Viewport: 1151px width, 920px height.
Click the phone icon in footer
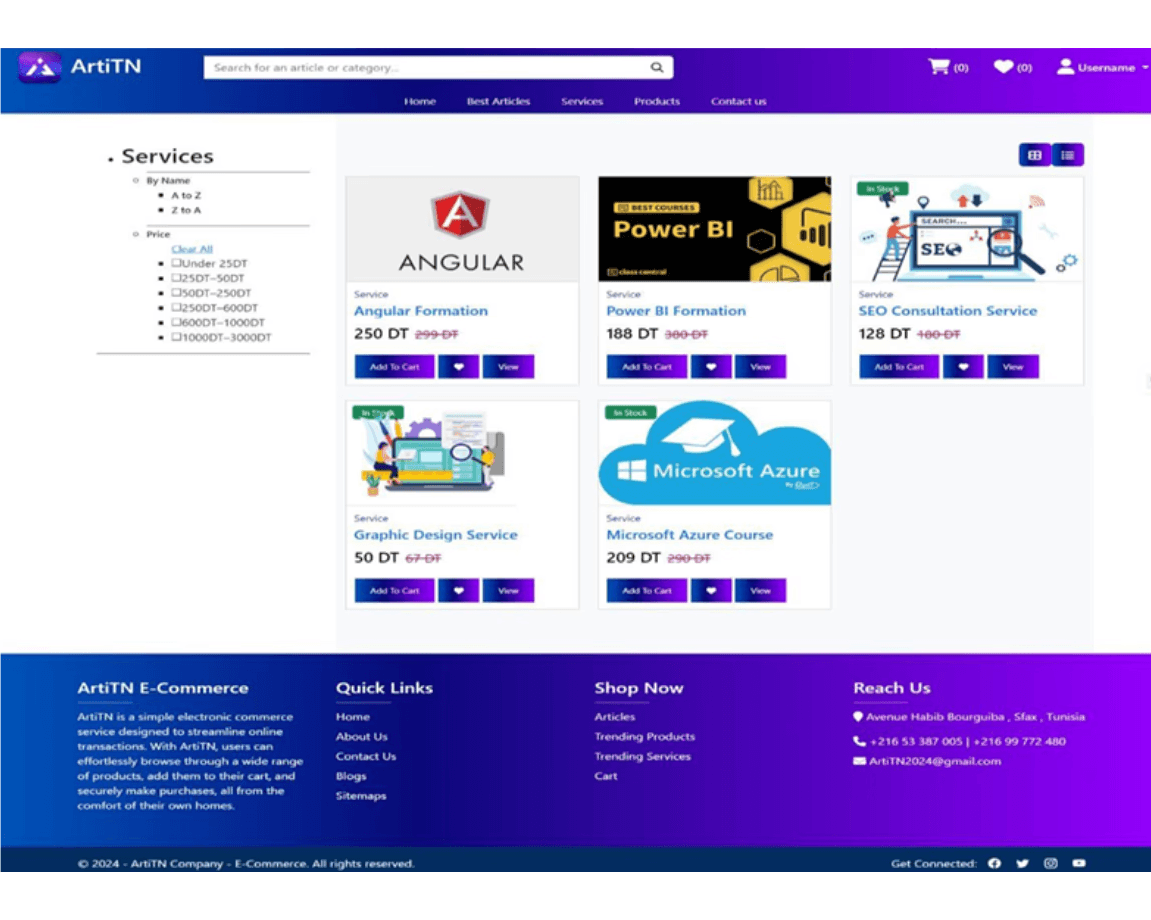(859, 741)
